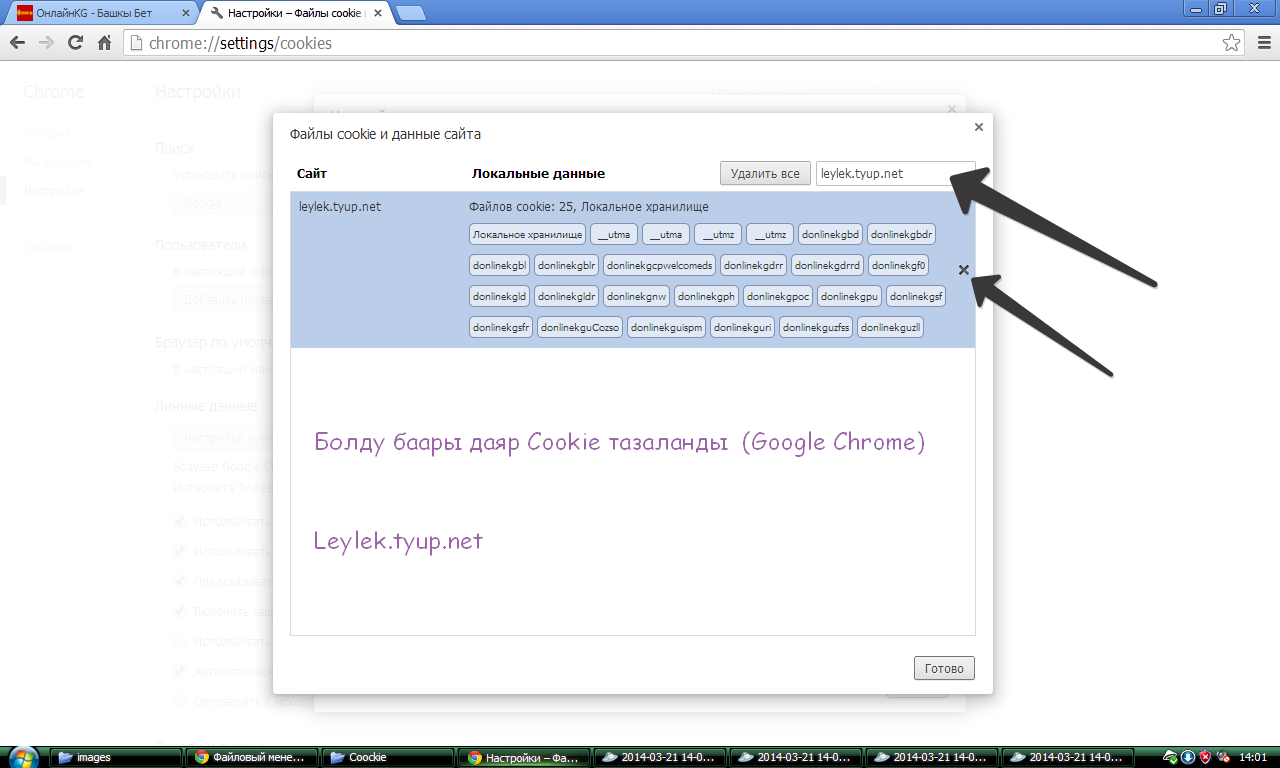
Task: Click the taskbar clock 14:01
Action: point(1253,757)
